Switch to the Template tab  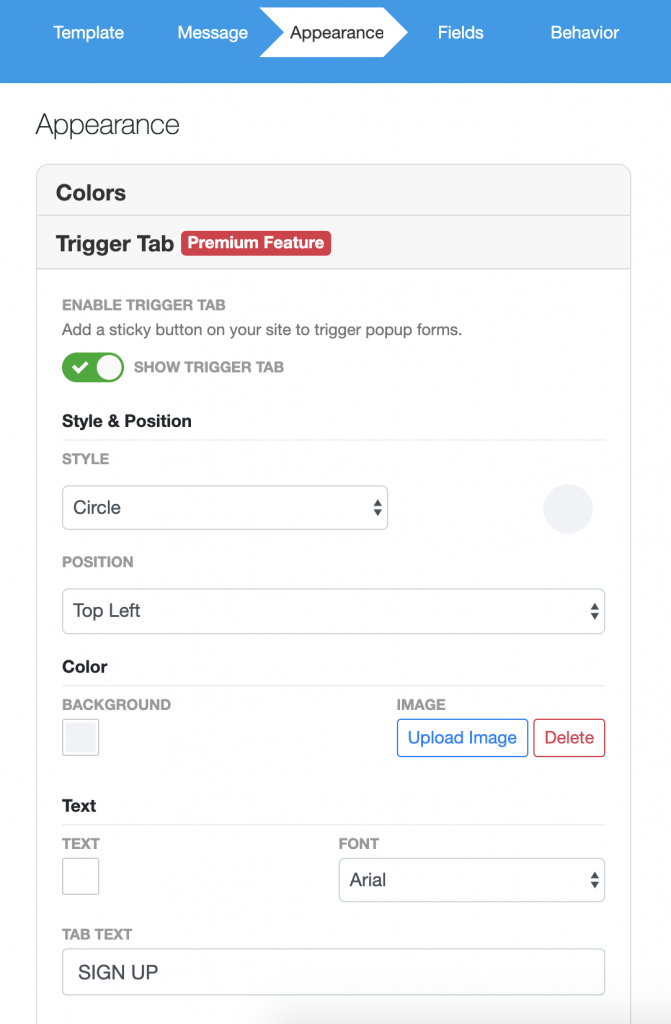tap(88, 32)
